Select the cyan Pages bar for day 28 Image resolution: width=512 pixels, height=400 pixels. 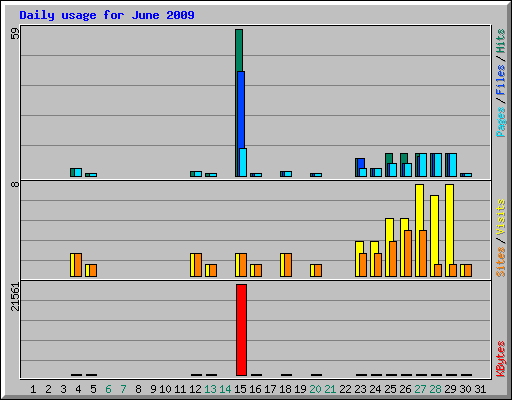tap(438, 165)
